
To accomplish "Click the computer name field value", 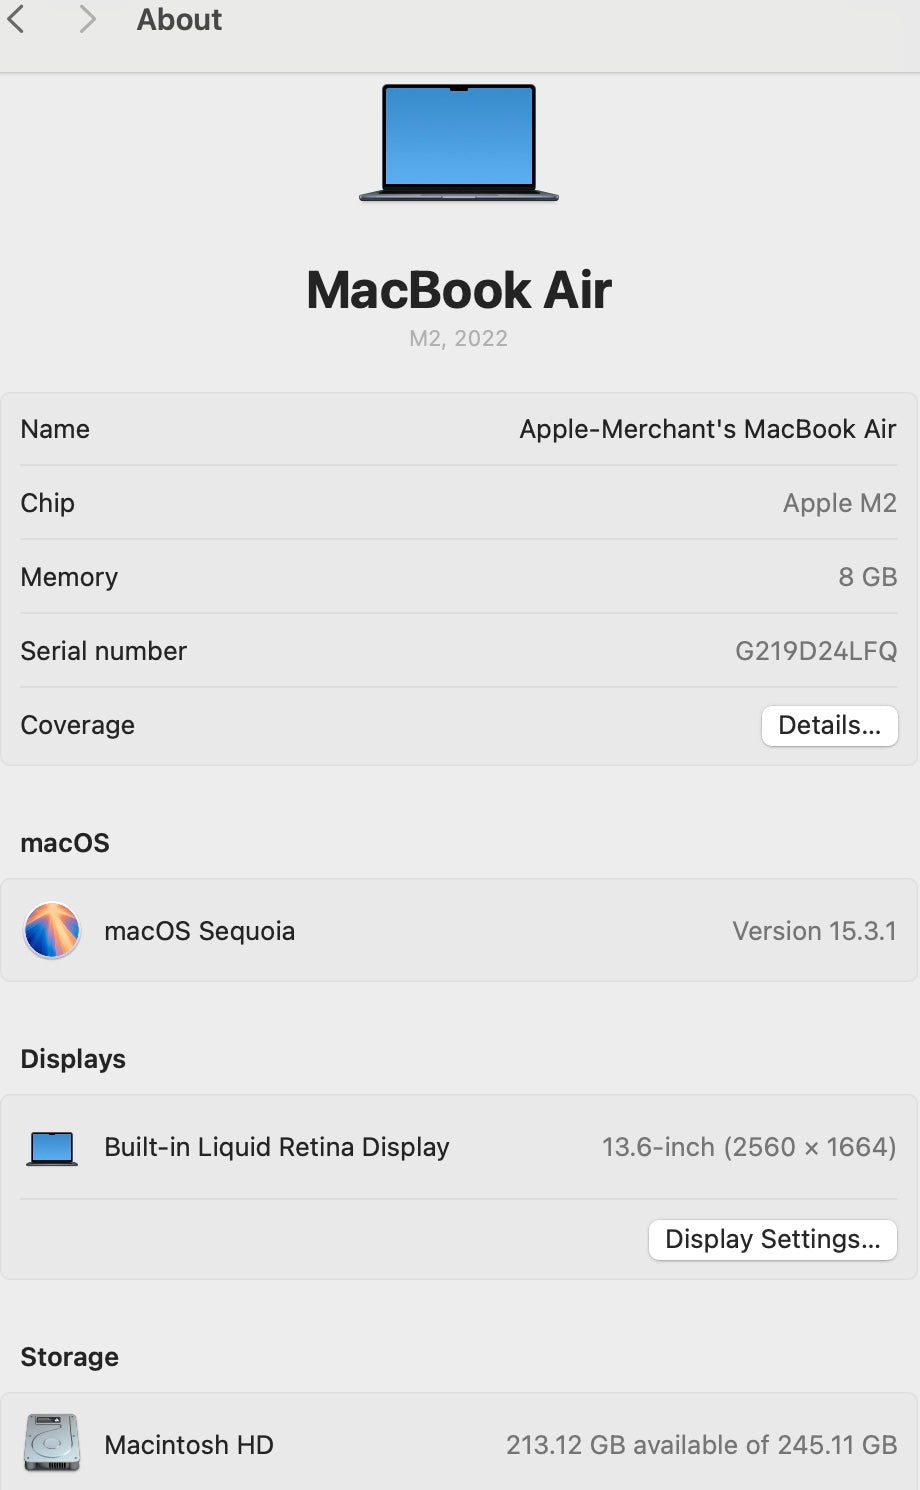I will tap(708, 429).
